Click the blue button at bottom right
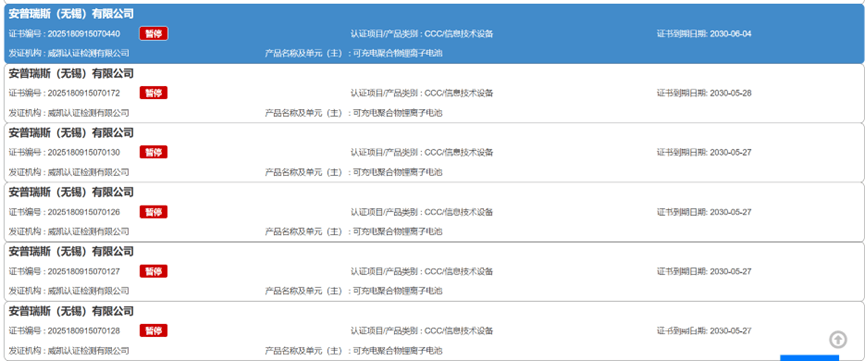The height and width of the screenshot is (361, 865). tap(809, 358)
